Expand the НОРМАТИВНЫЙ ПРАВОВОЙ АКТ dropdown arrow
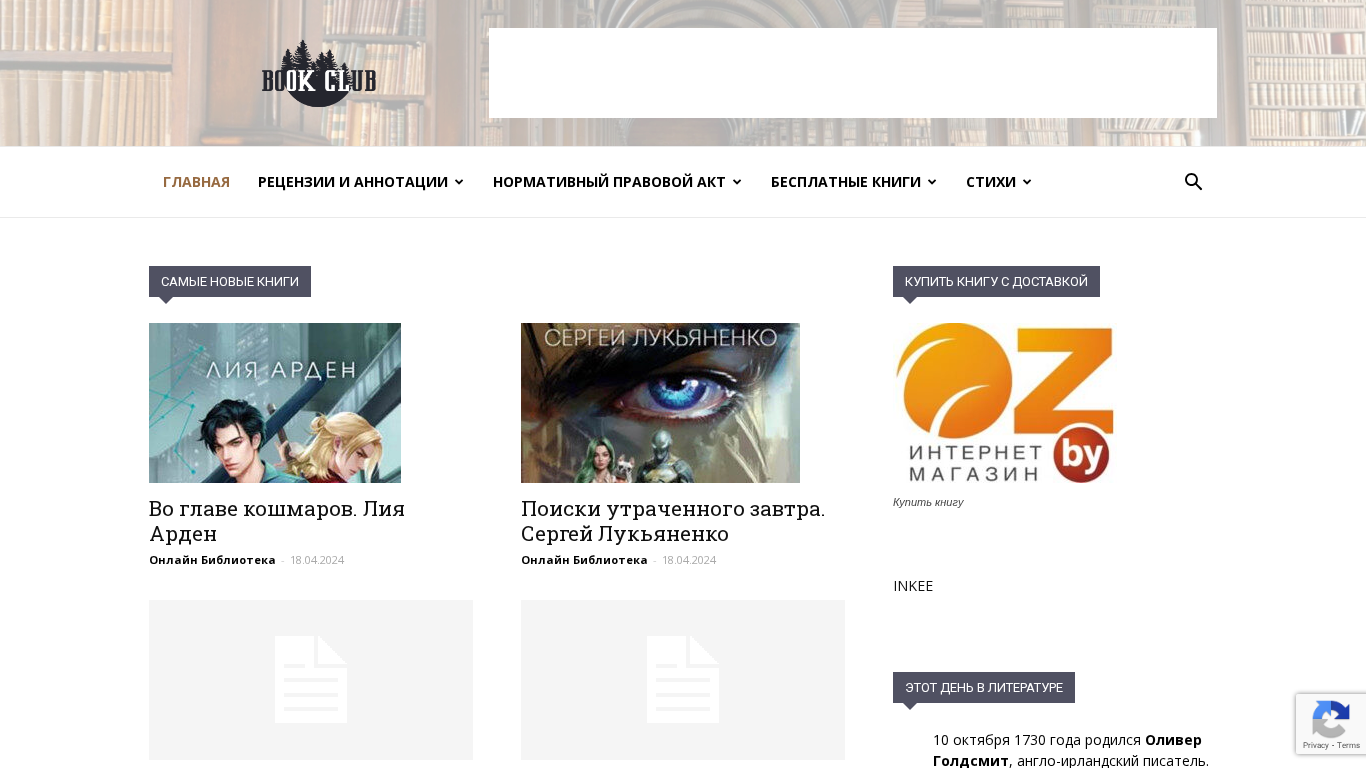The width and height of the screenshot is (1366, 768). click(737, 182)
